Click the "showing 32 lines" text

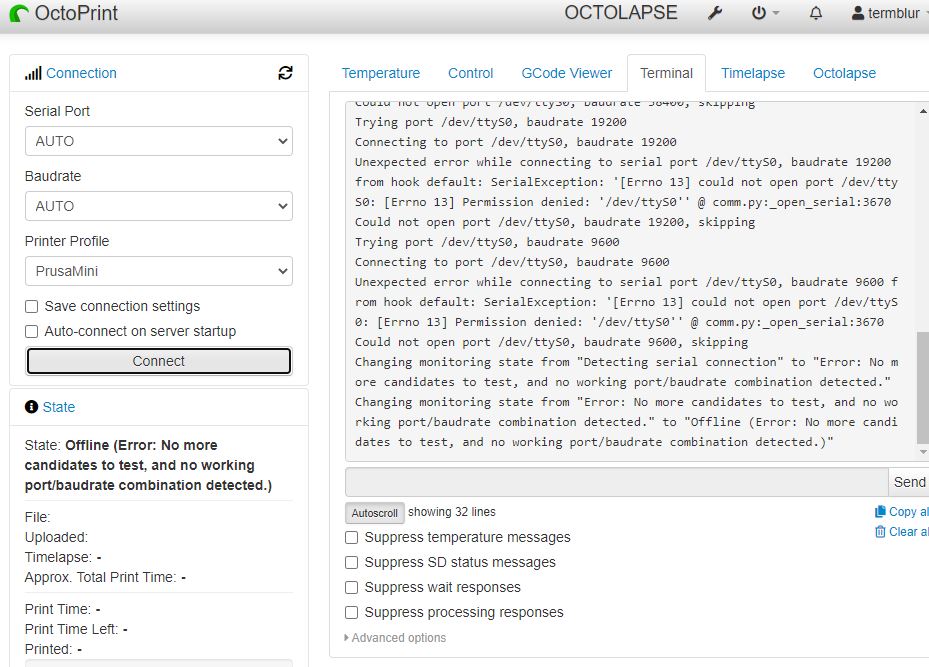(x=451, y=512)
